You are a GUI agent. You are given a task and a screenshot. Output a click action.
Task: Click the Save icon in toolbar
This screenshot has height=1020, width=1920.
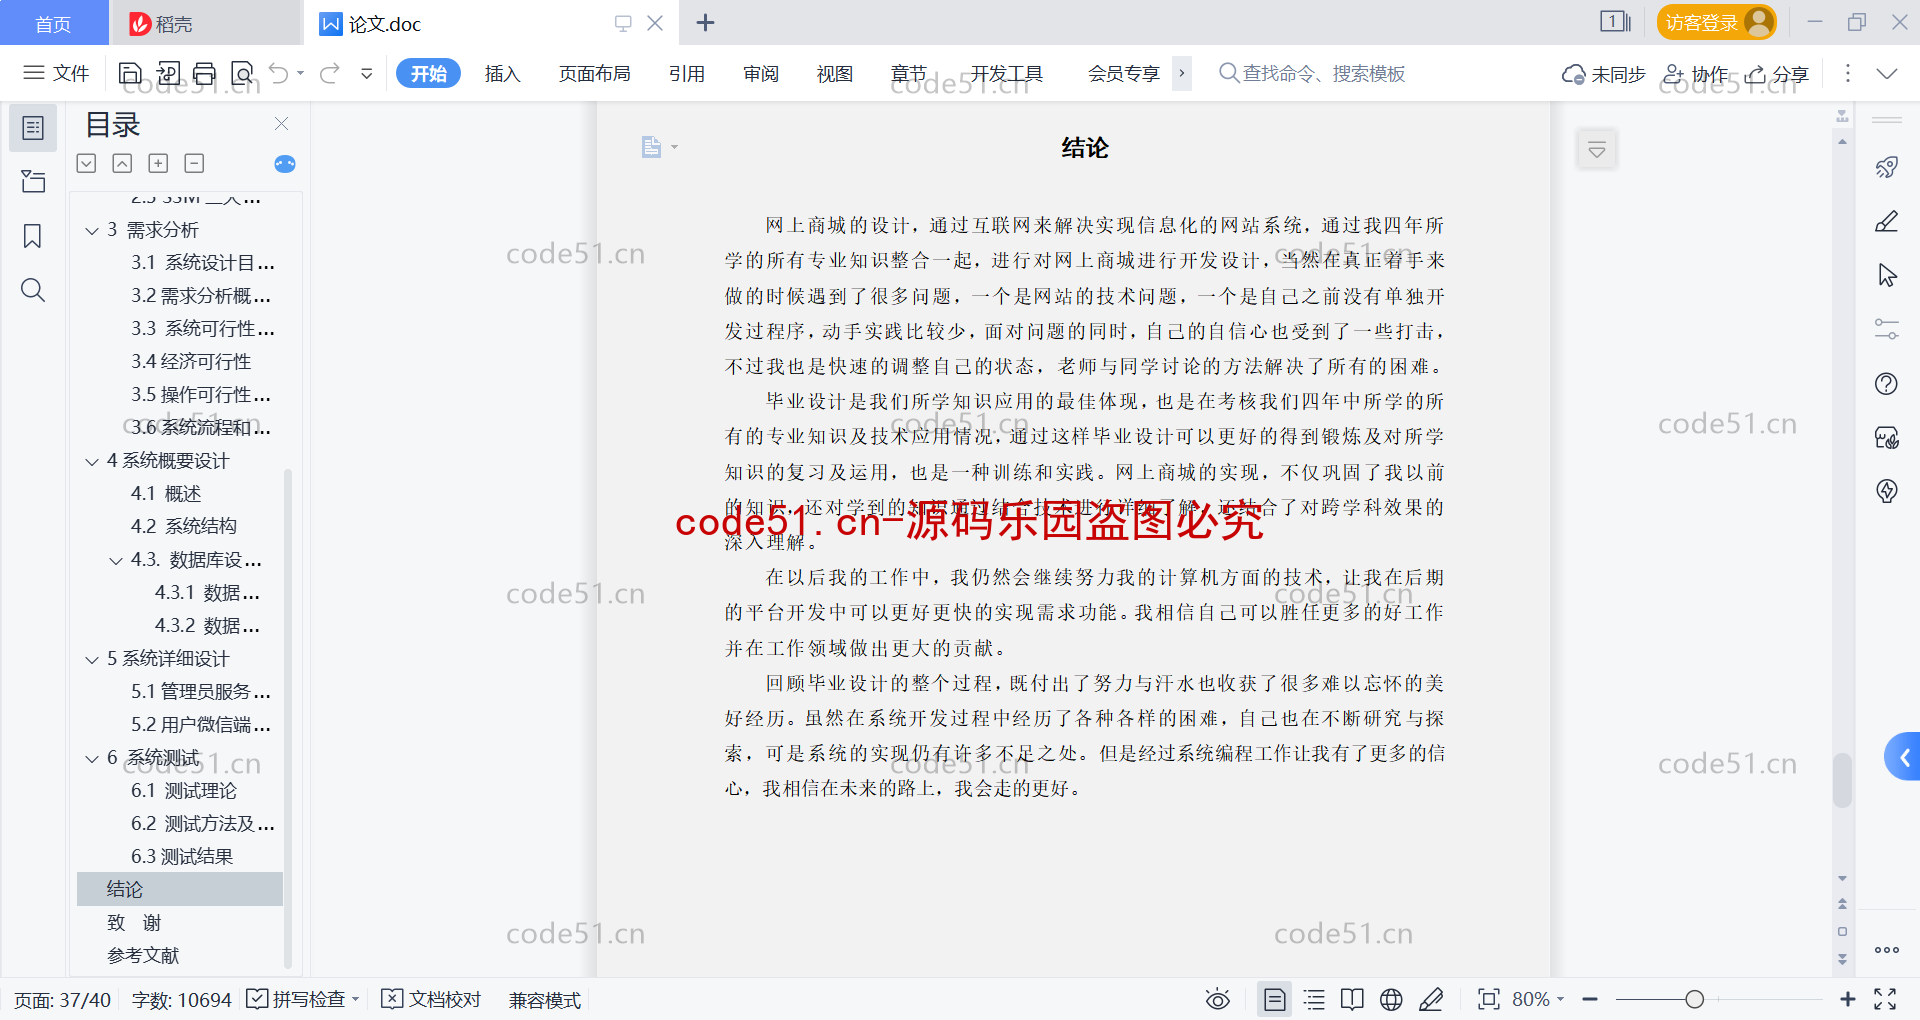coord(130,73)
